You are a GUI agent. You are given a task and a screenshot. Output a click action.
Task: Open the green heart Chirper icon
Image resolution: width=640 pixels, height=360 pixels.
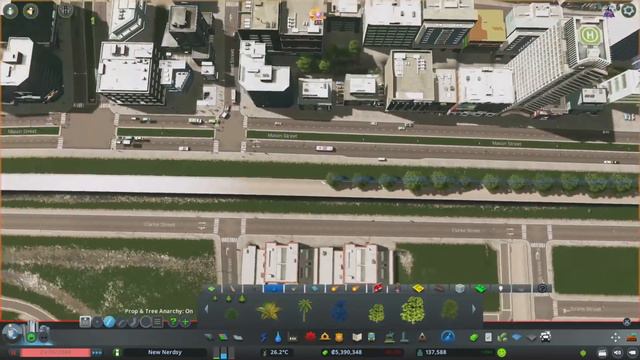tap(583, 353)
